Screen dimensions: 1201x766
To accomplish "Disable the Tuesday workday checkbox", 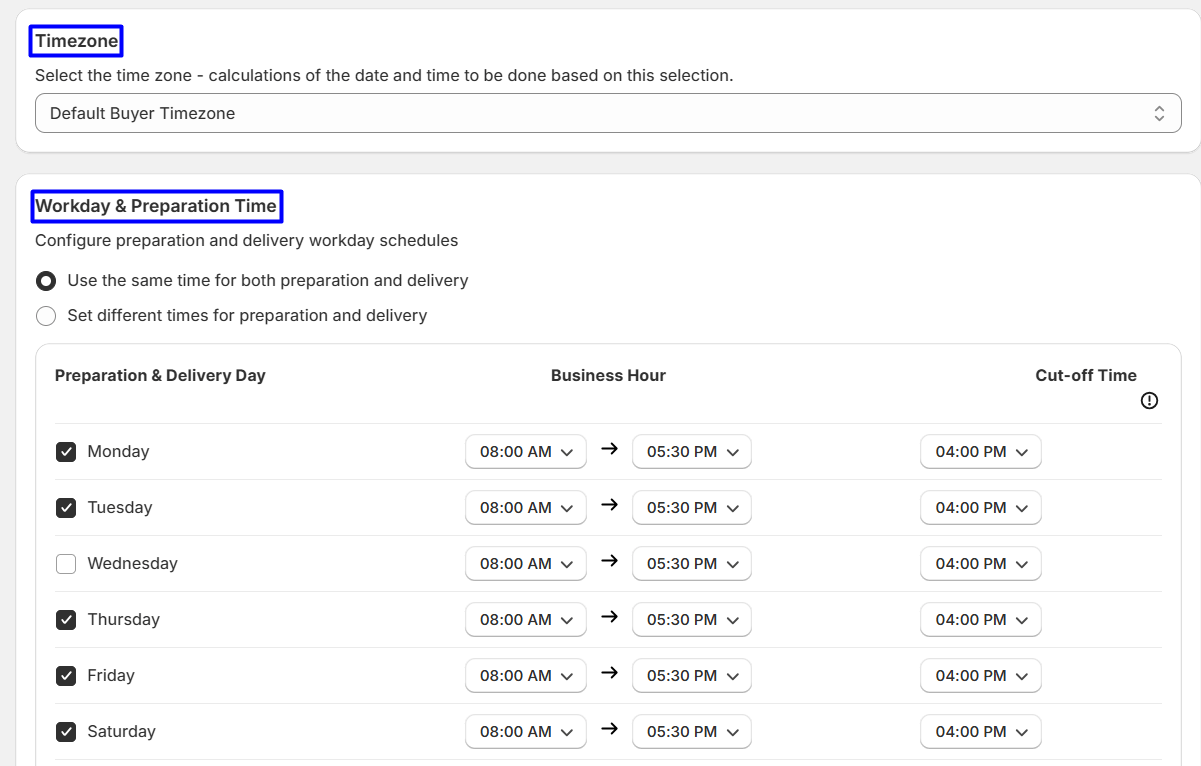I will coord(66,508).
